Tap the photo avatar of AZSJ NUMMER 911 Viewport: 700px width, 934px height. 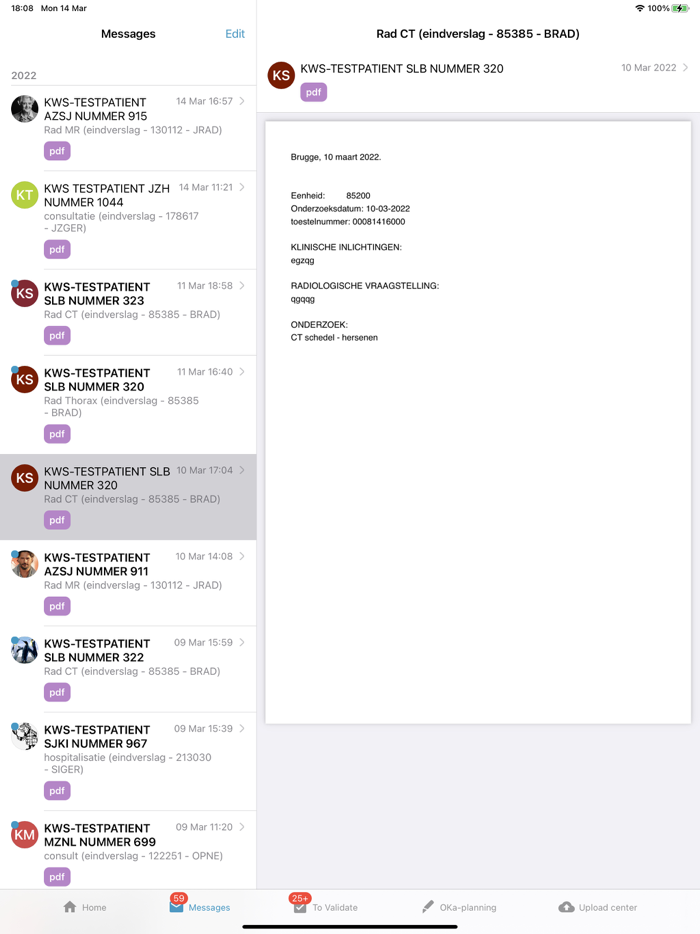point(24,564)
